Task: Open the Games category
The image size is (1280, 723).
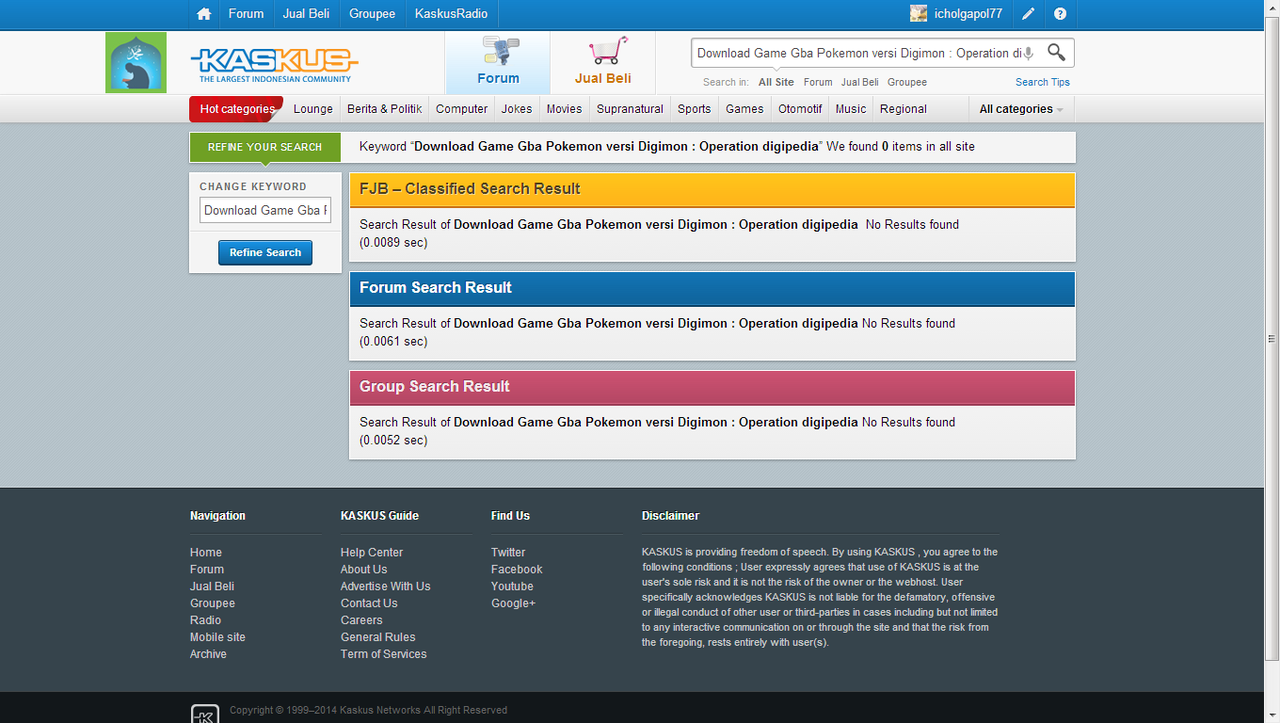Action: coord(745,109)
